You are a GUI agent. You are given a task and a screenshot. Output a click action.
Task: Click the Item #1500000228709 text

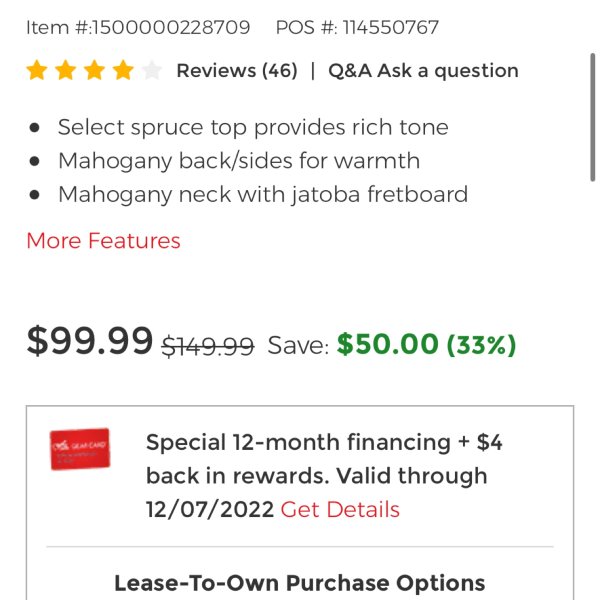click(x=138, y=28)
